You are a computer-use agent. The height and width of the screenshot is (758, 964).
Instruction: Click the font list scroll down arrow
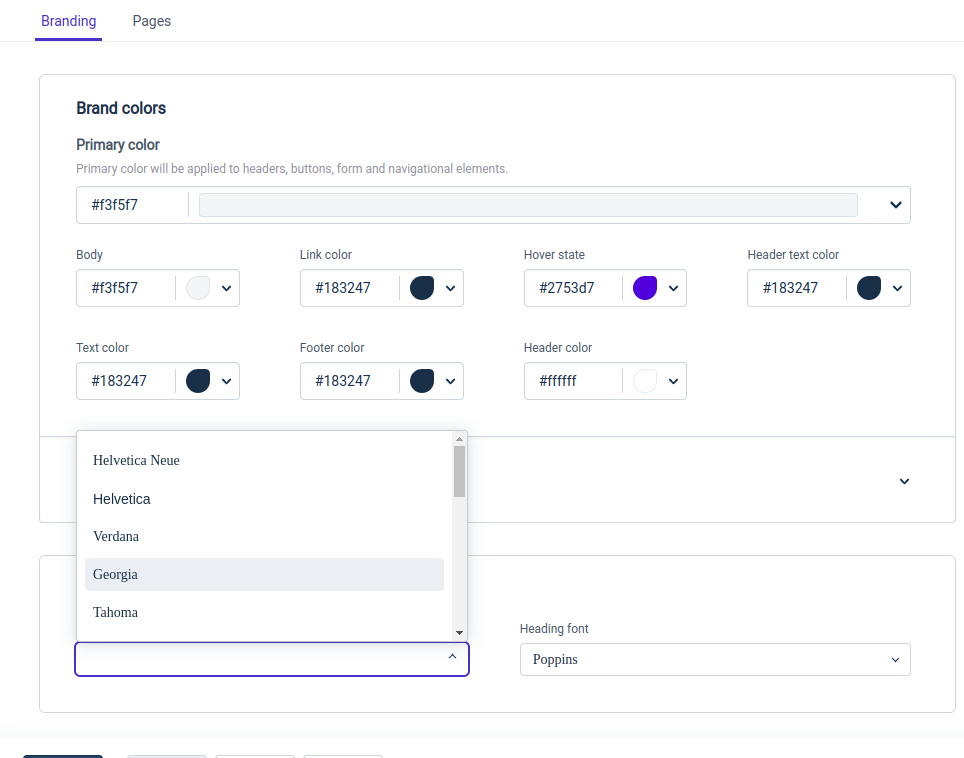[459, 633]
